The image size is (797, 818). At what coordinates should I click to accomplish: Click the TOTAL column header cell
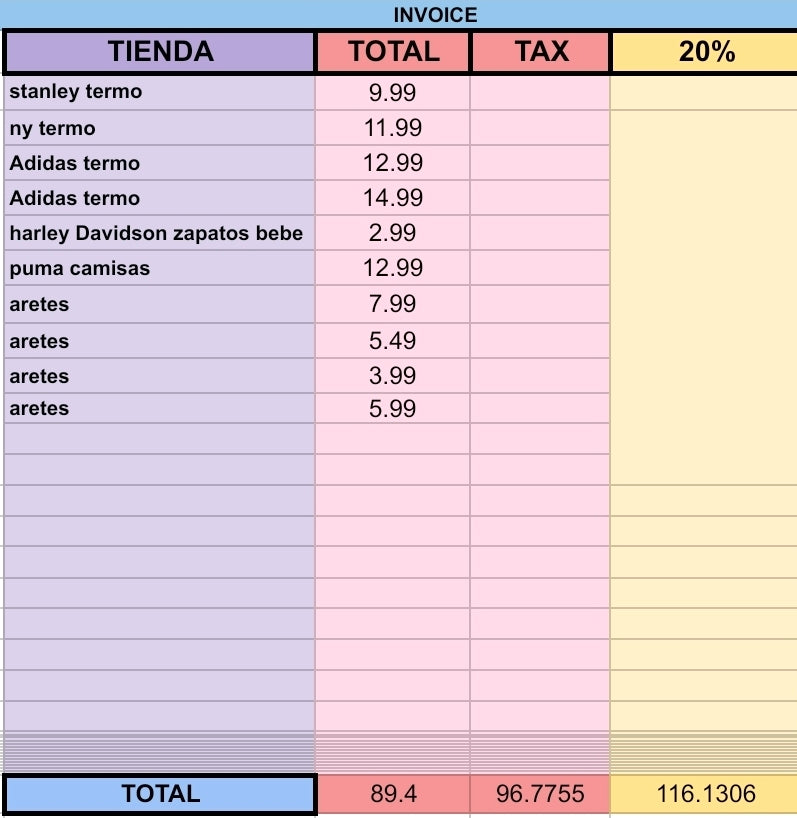click(393, 52)
